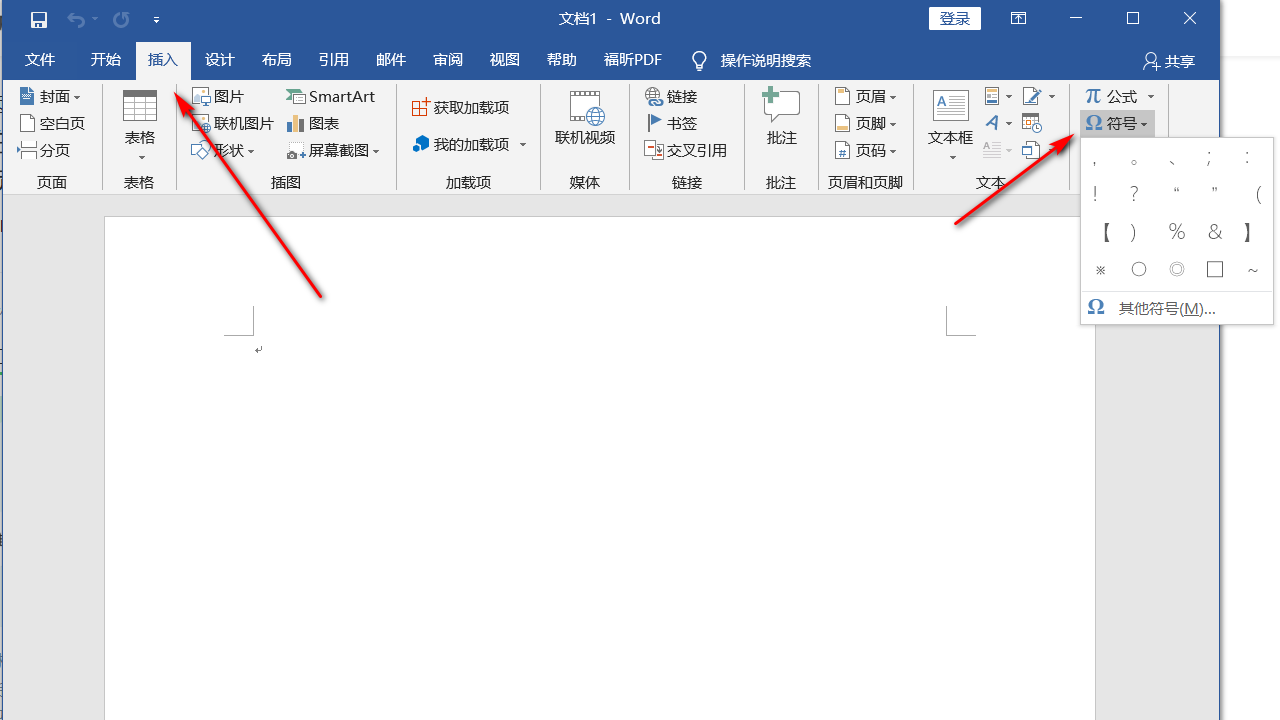1280x720 pixels.
Task: Open My Add-ins (我的加载项) list
Action: point(469,145)
